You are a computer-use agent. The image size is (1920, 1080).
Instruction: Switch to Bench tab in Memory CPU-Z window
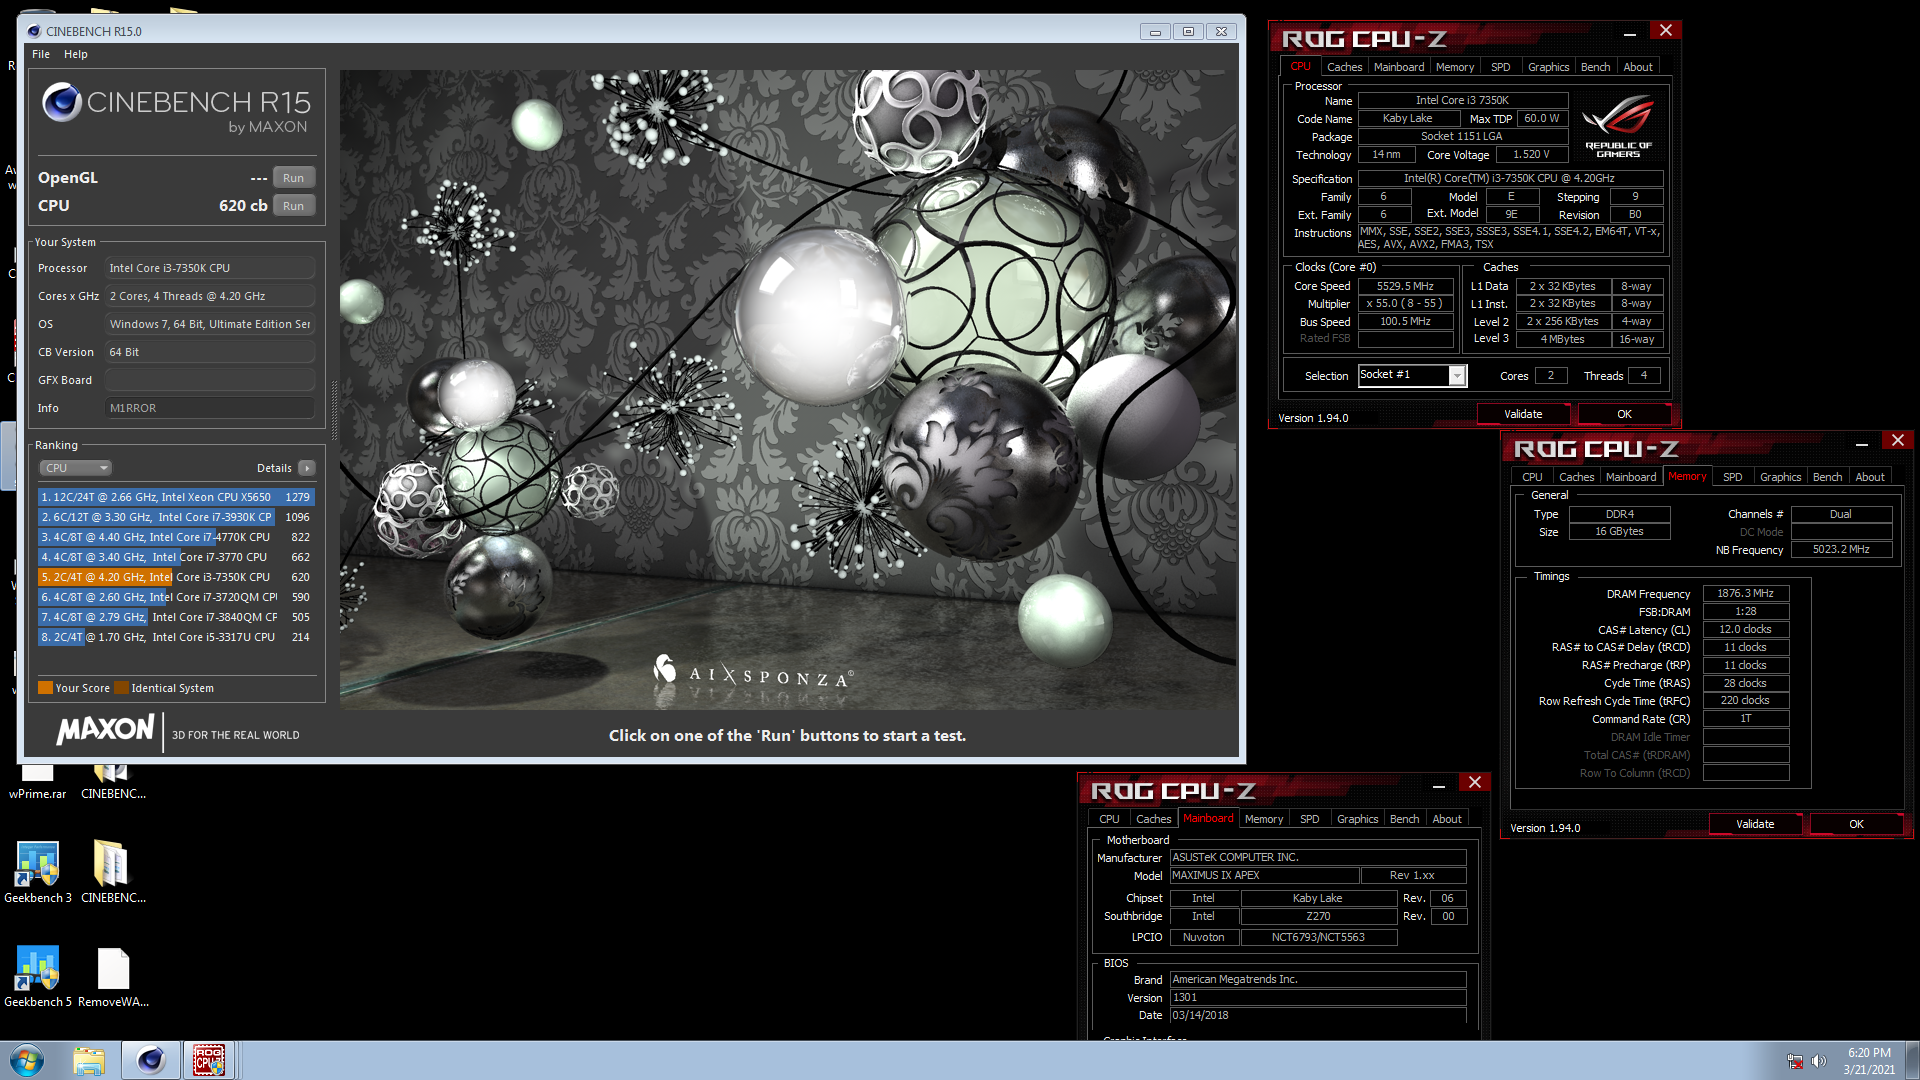(x=1827, y=477)
